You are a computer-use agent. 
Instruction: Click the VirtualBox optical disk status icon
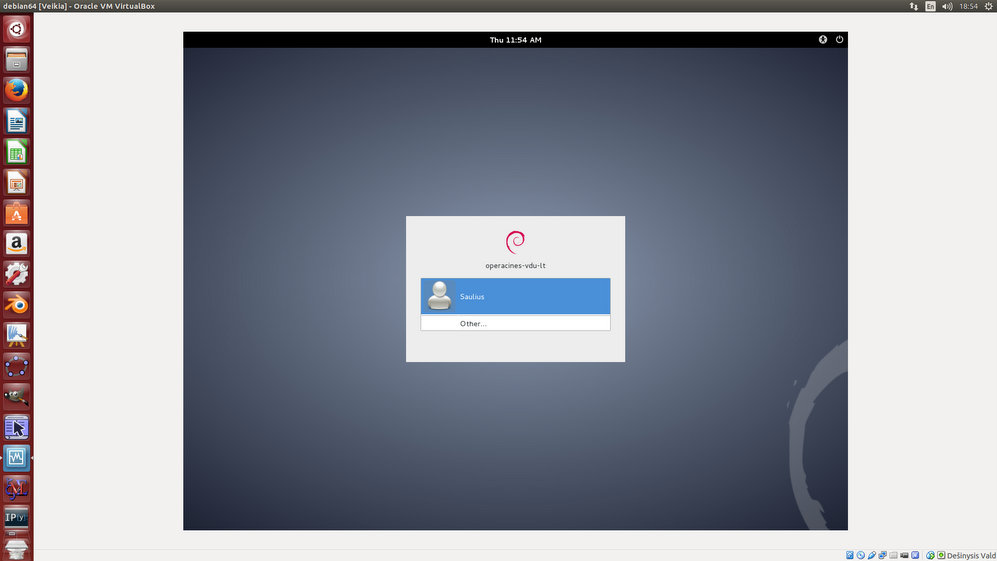pos(861,555)
